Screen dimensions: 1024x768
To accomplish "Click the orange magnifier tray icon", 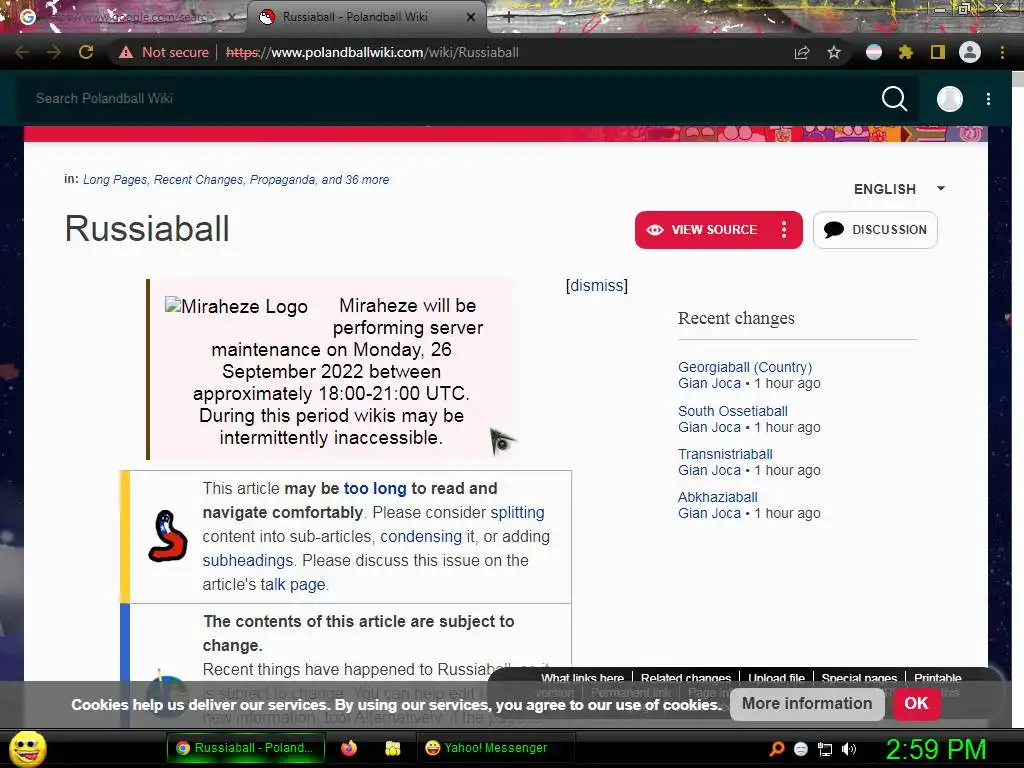I will tap(776, 748).
